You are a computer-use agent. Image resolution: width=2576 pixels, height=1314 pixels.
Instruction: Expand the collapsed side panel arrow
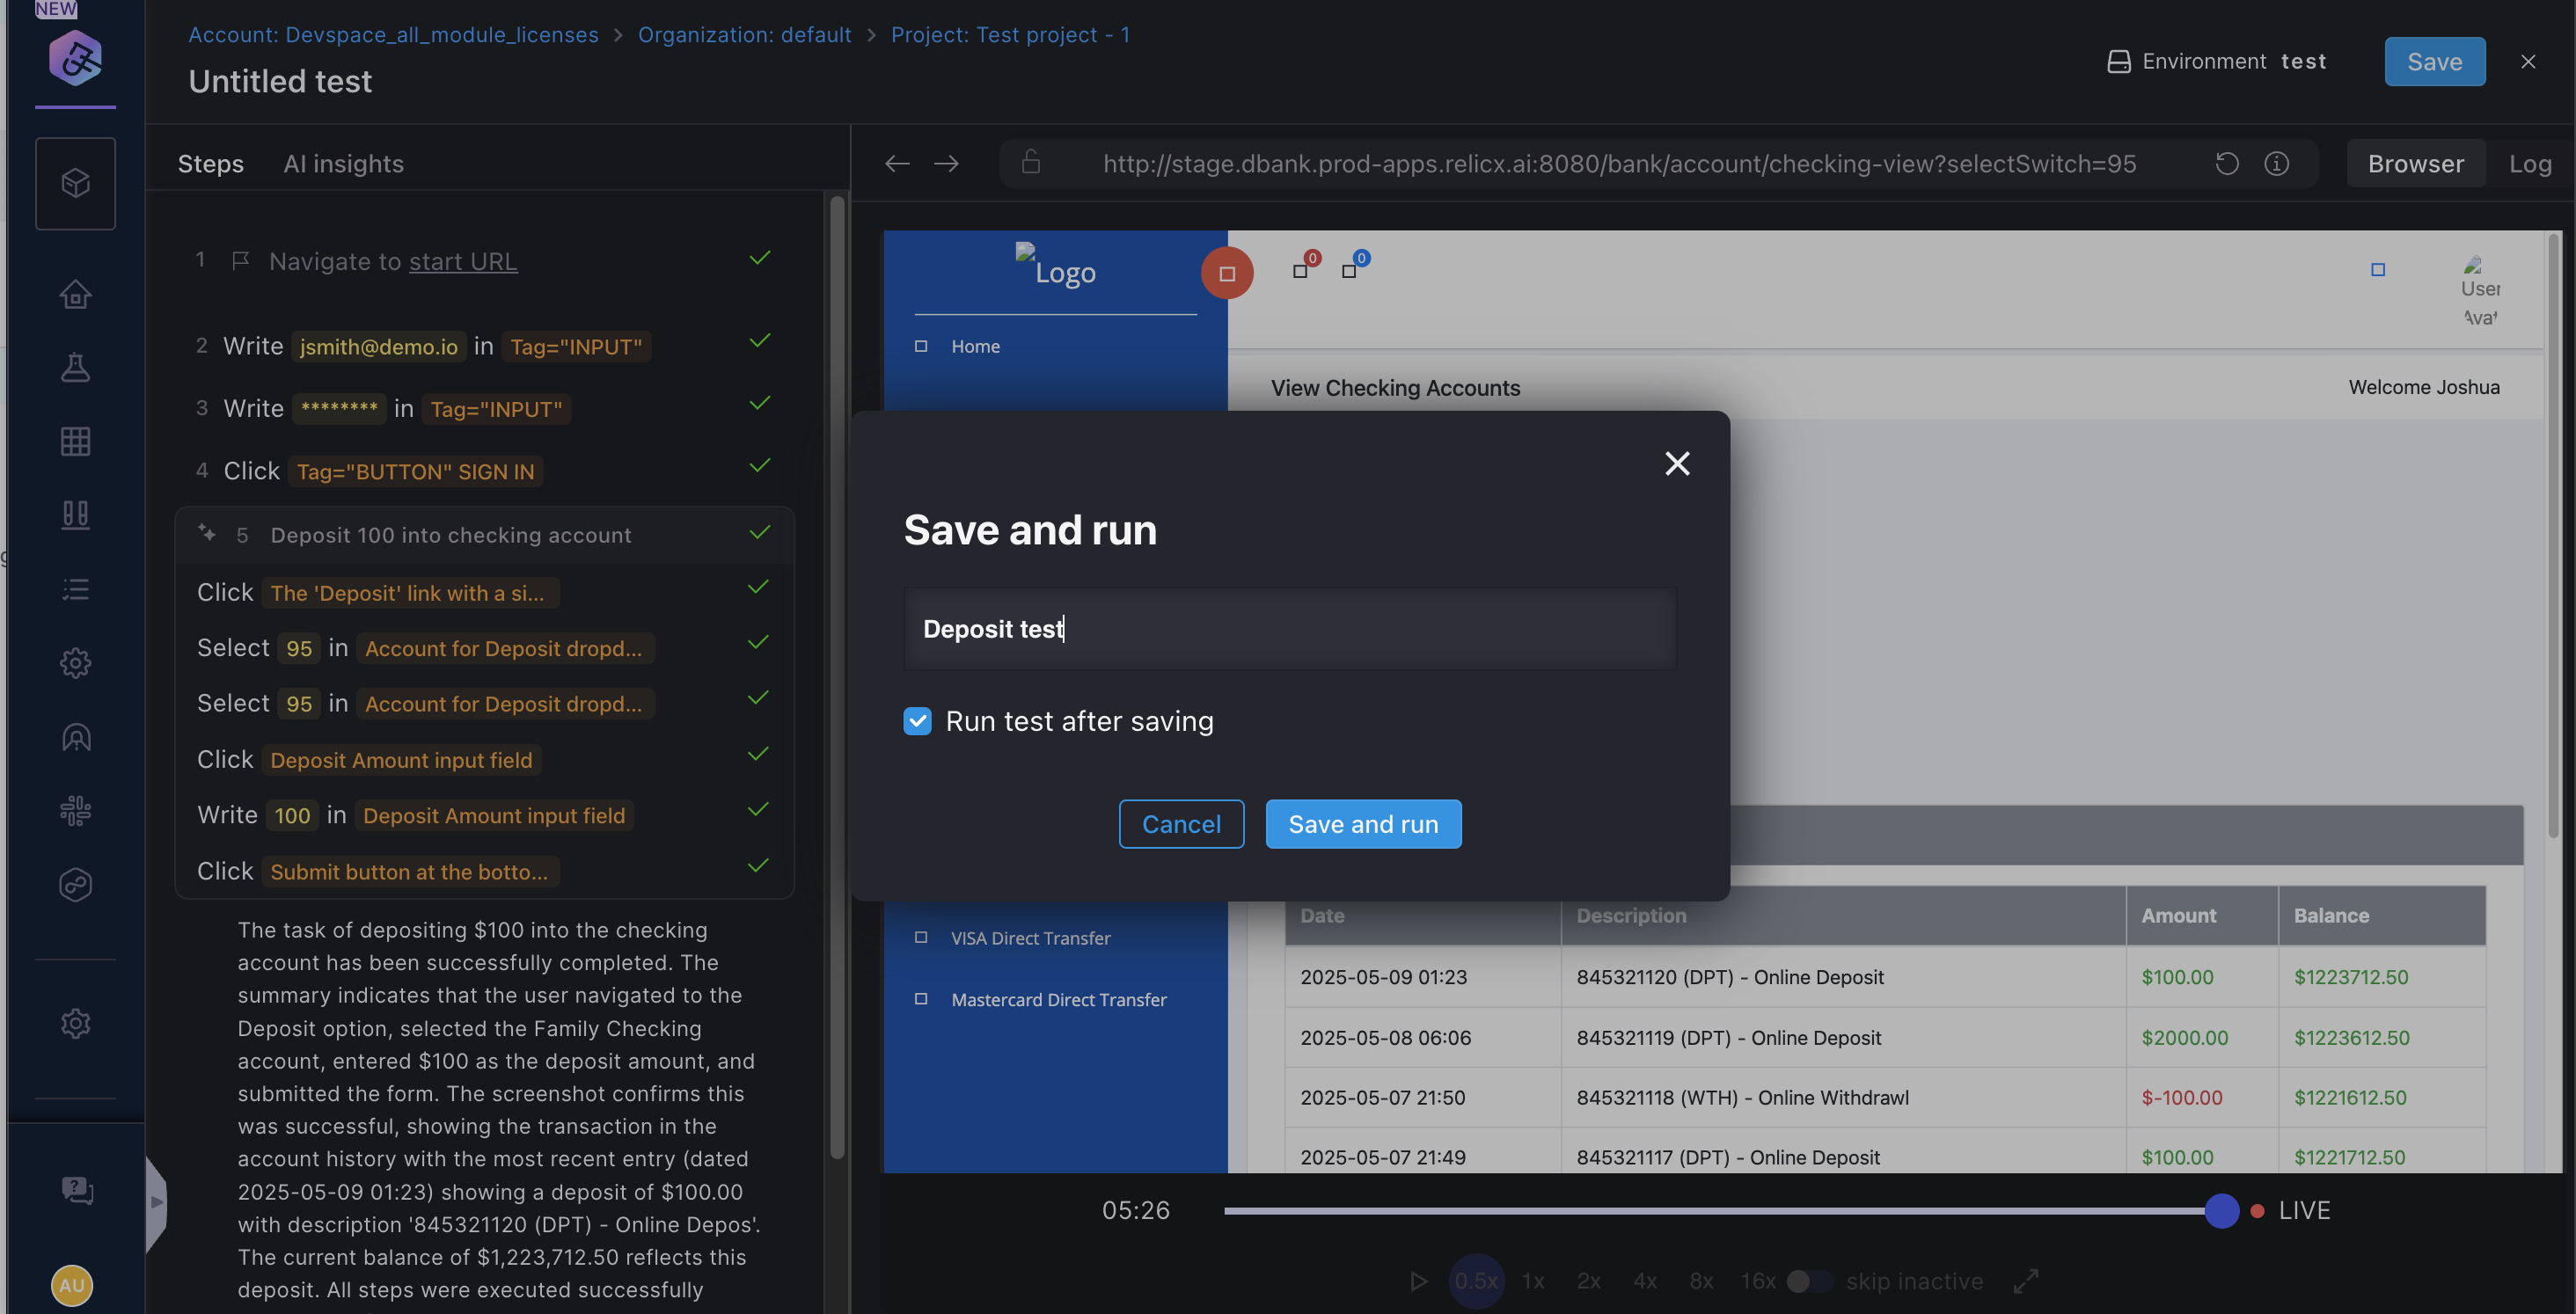point(156,1202)
